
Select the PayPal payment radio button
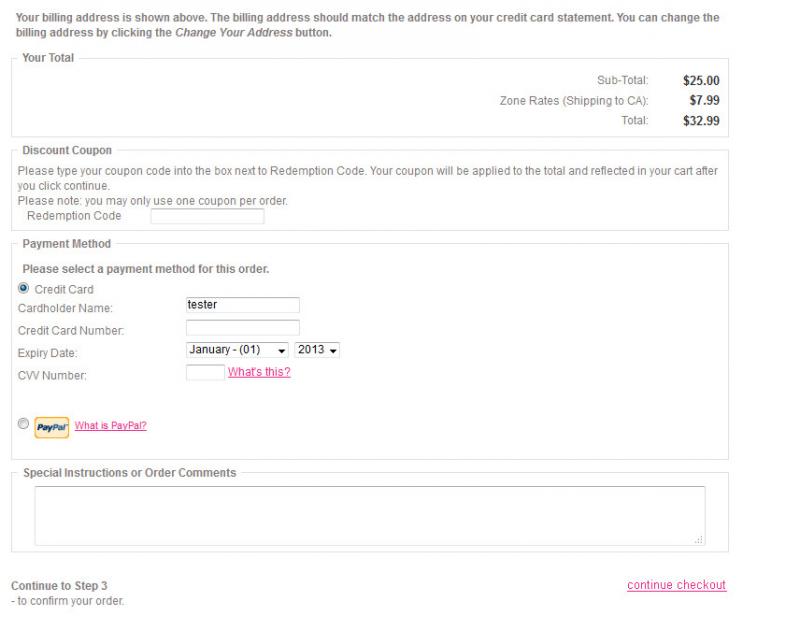click(x=23, y=423)
